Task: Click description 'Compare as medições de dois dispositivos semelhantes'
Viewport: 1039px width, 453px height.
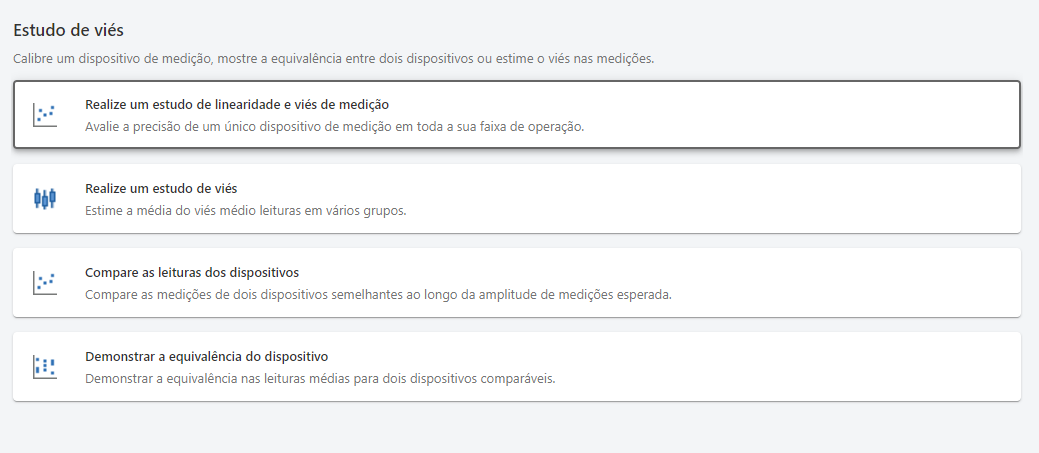Action: pyautogui.click(x=378, y=295)
